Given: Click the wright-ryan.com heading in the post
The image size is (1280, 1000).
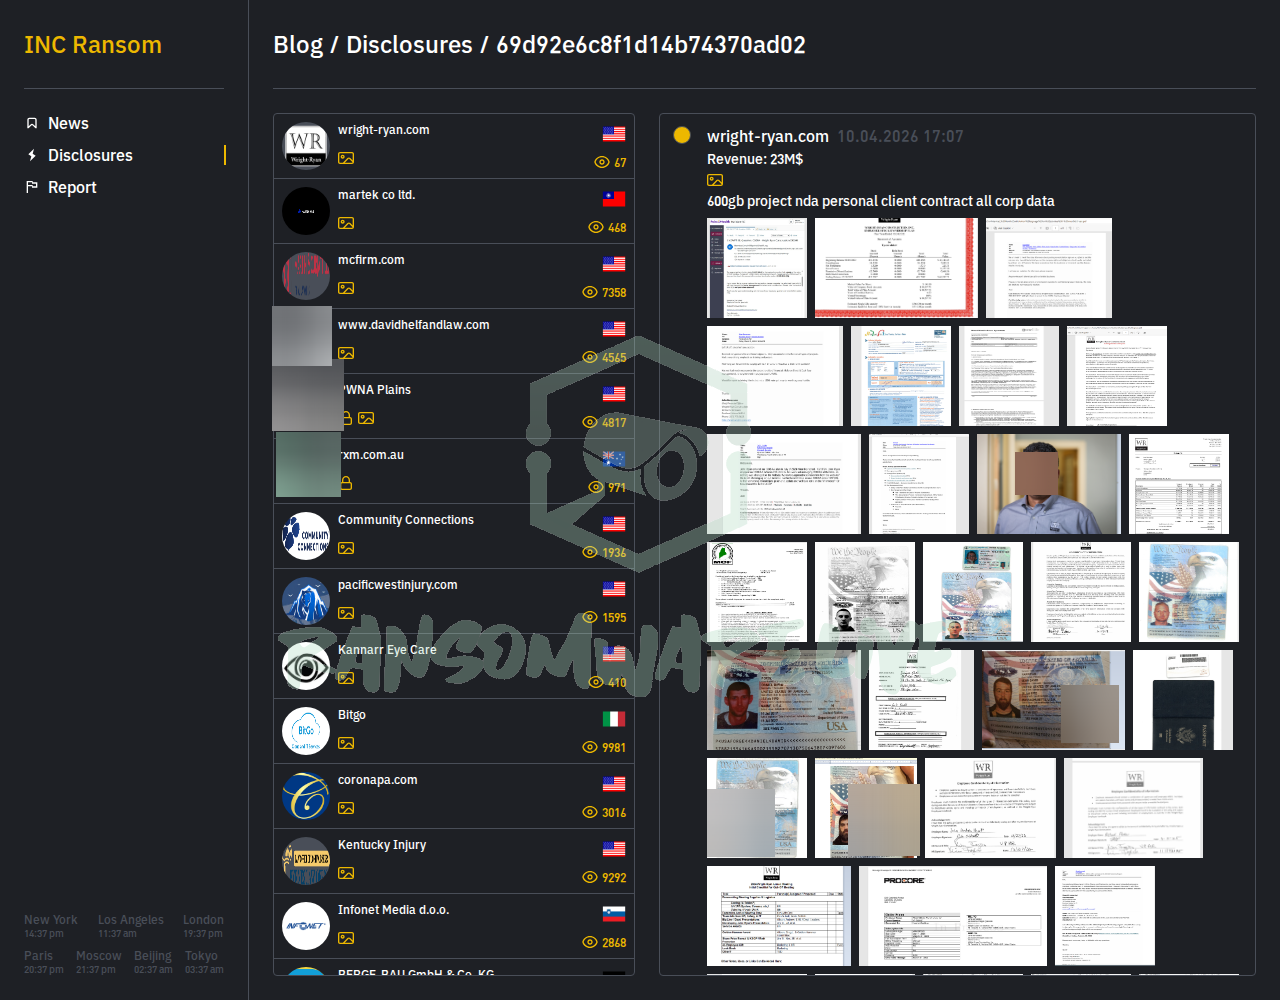Looking at the screenshot, I should [x=768, y=136].
